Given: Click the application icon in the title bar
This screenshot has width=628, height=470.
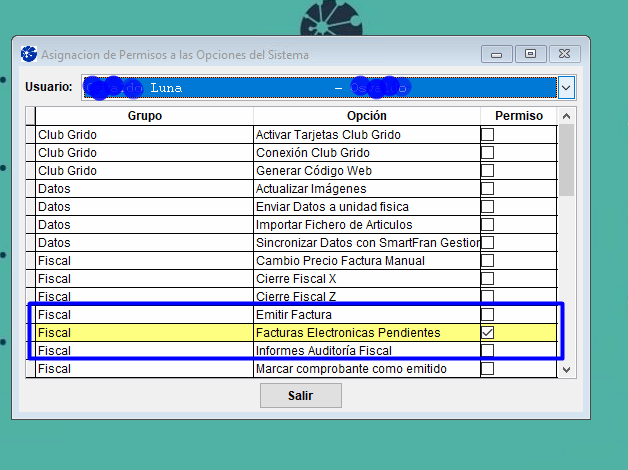Looking at the screenshot, I should tap(28, 54).
